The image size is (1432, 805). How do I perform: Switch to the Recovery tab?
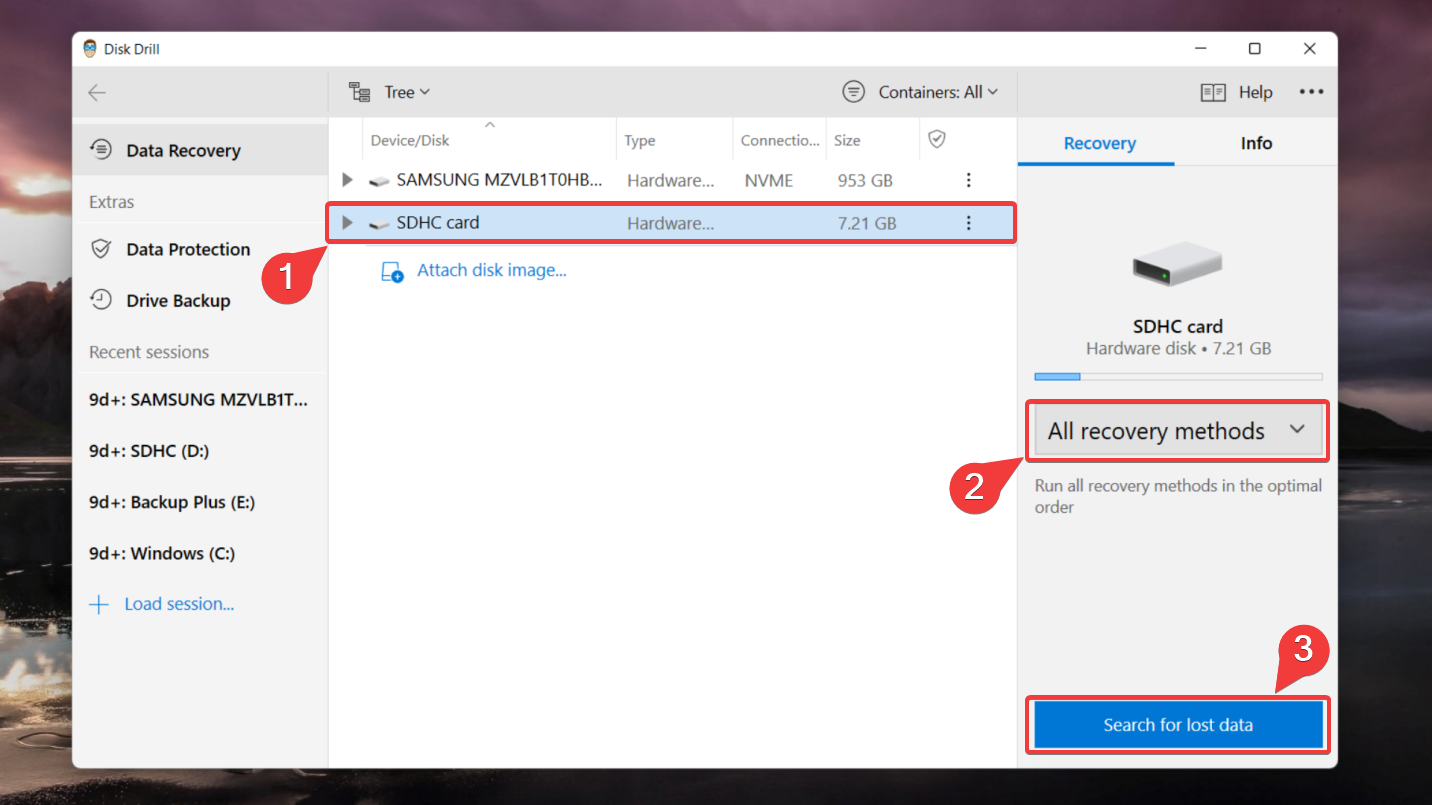(x=1099, y=143)
